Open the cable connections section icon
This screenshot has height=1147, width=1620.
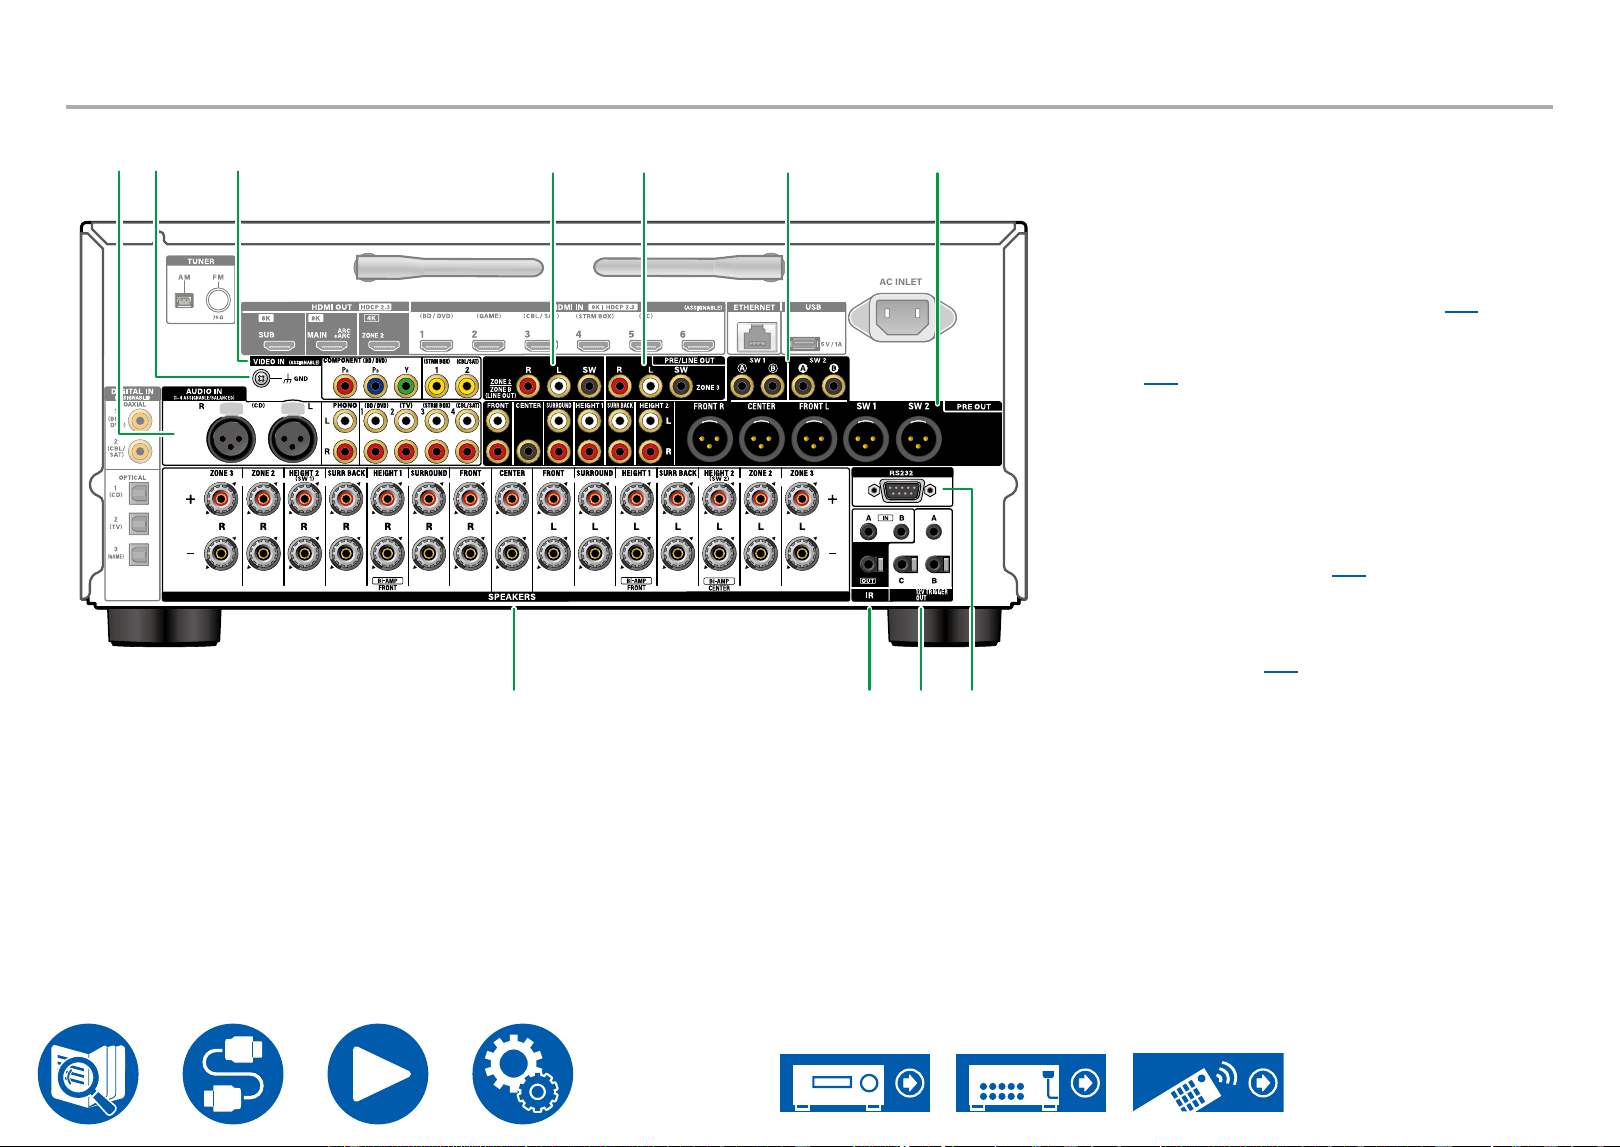(x=233, y=1073)
